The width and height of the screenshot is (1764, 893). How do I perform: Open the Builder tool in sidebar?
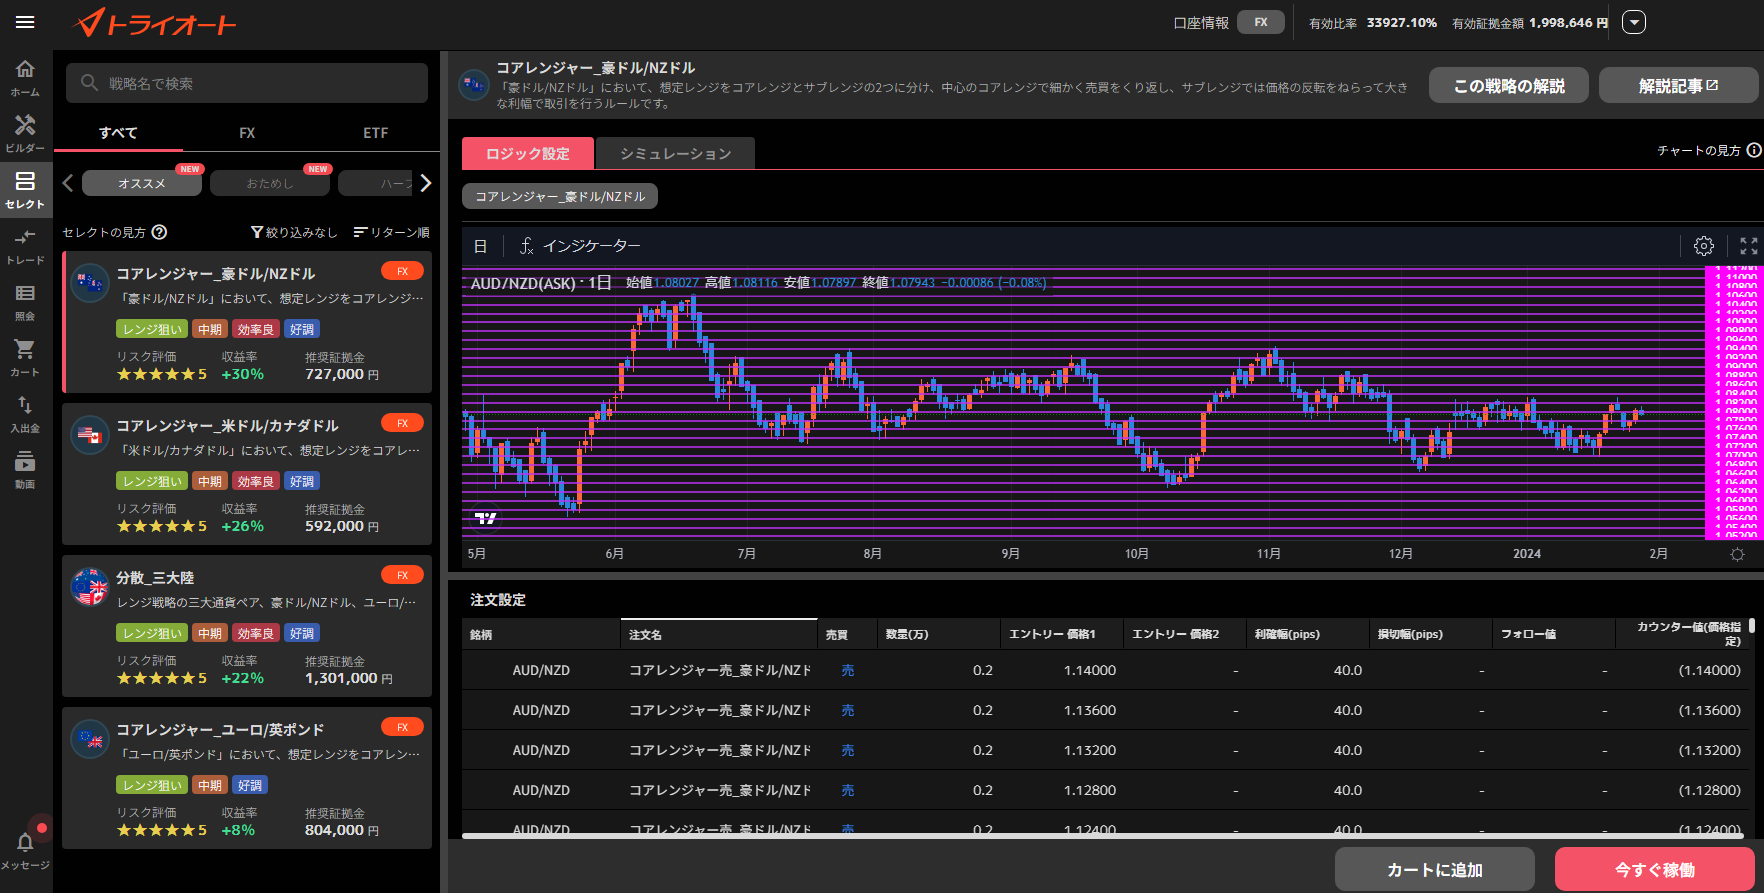click(x=25, y=132)
